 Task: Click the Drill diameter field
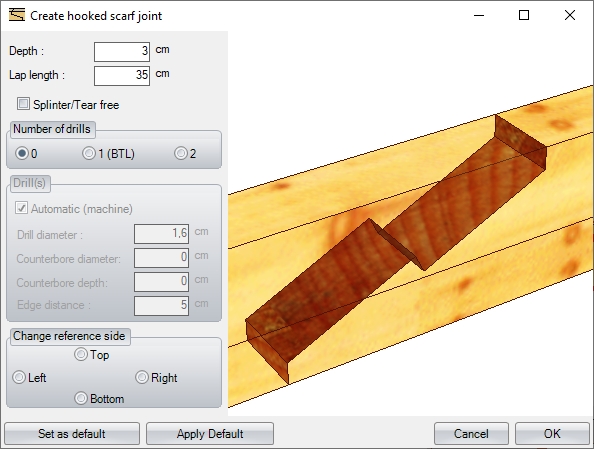click(161, 234)
